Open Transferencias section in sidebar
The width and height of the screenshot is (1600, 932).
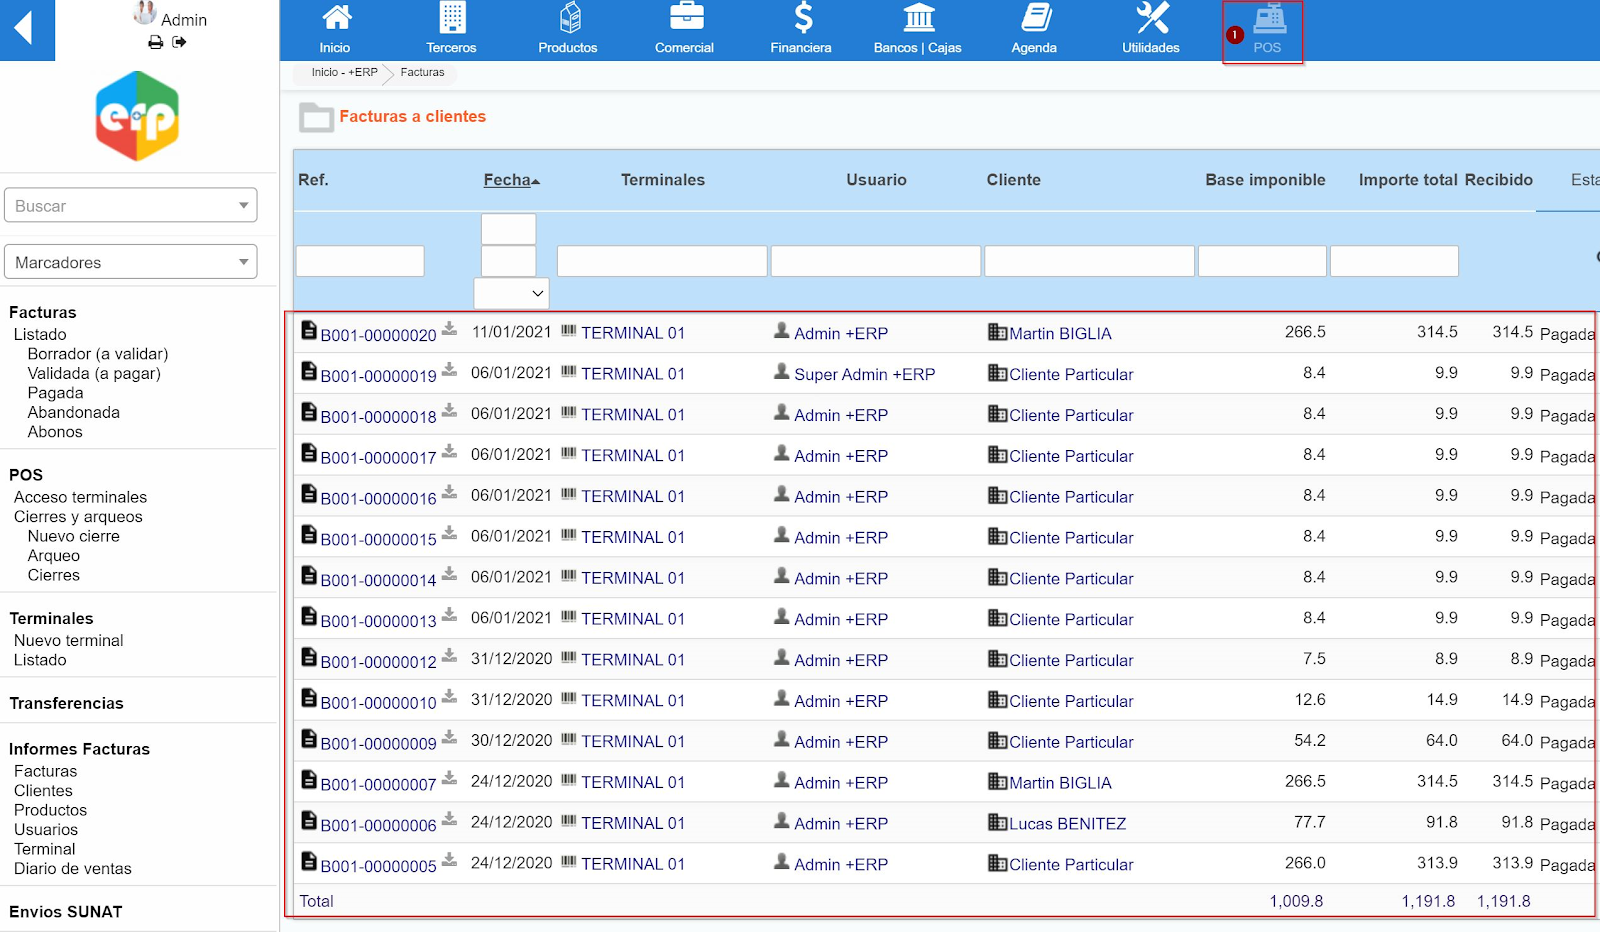click(x=66, y=703)
